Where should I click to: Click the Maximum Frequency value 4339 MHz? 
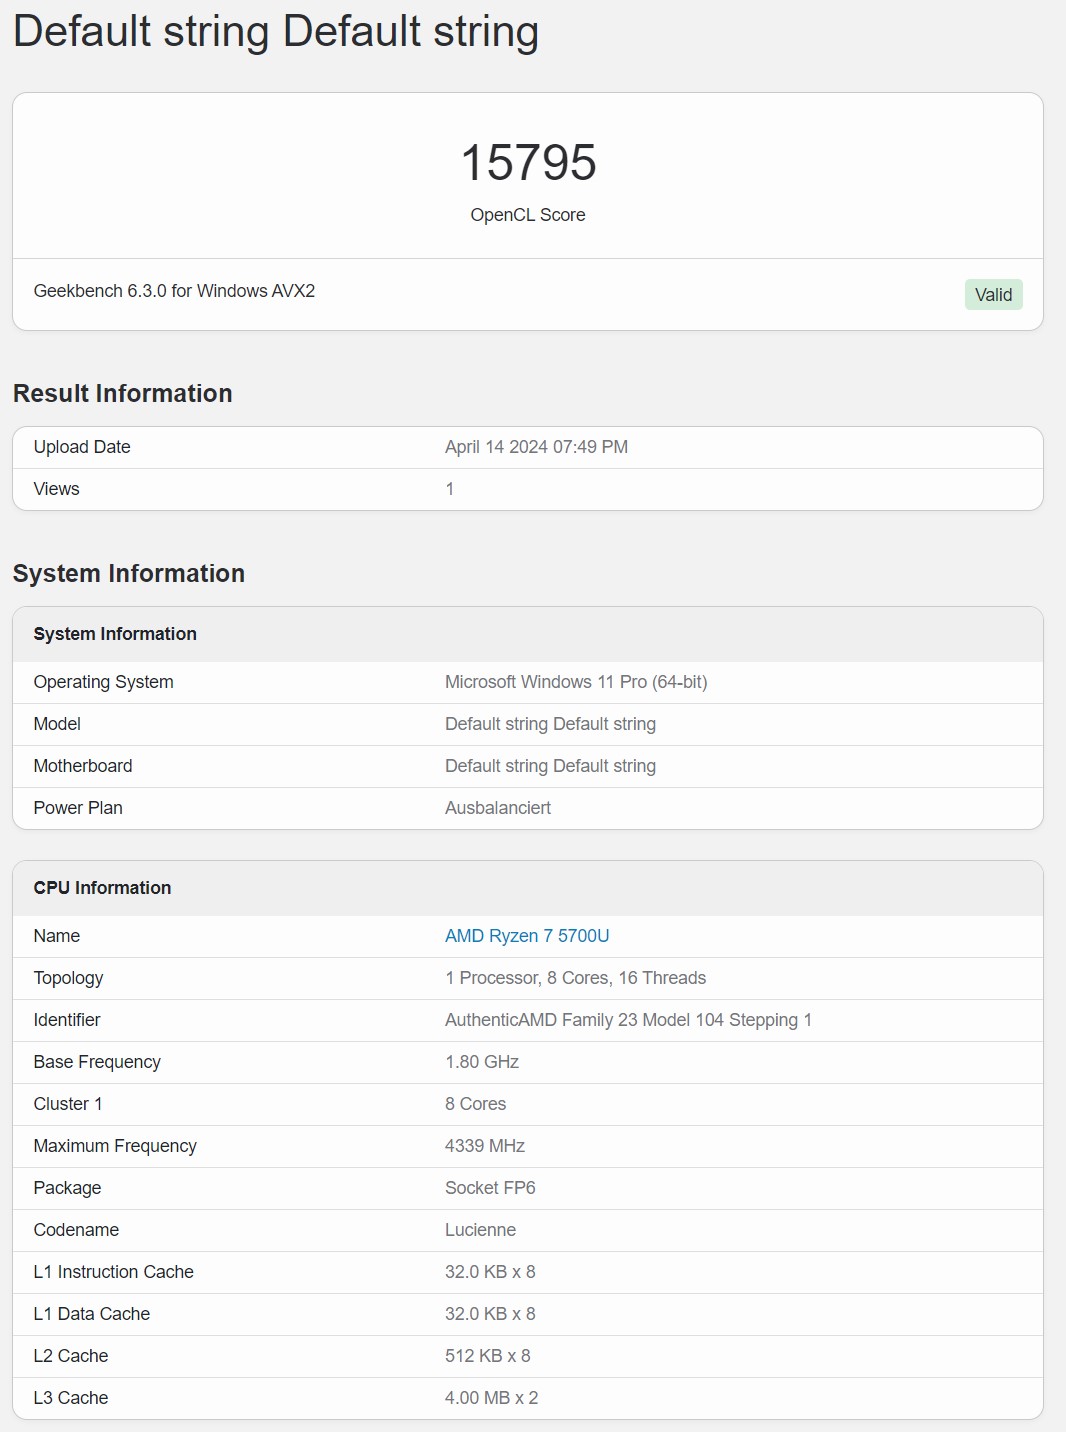click(x=485, y=1146)
